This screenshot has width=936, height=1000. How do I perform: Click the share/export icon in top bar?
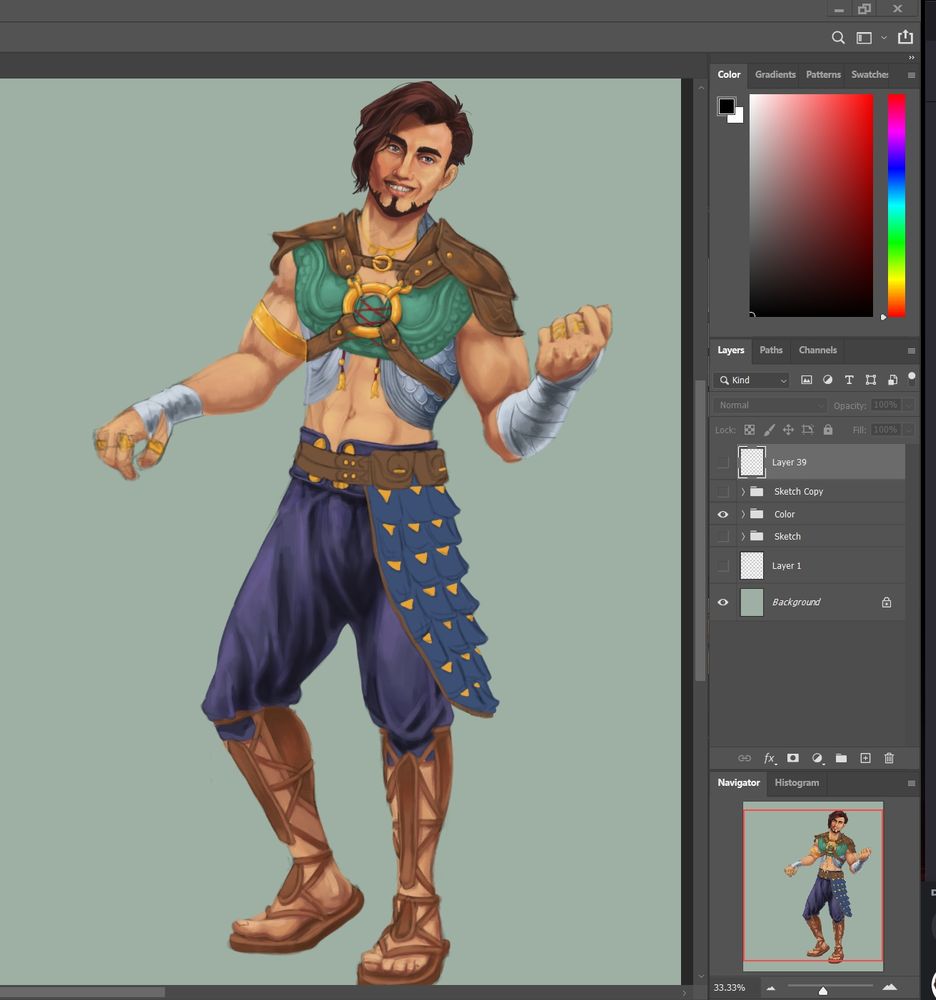[x=905, y=38]
